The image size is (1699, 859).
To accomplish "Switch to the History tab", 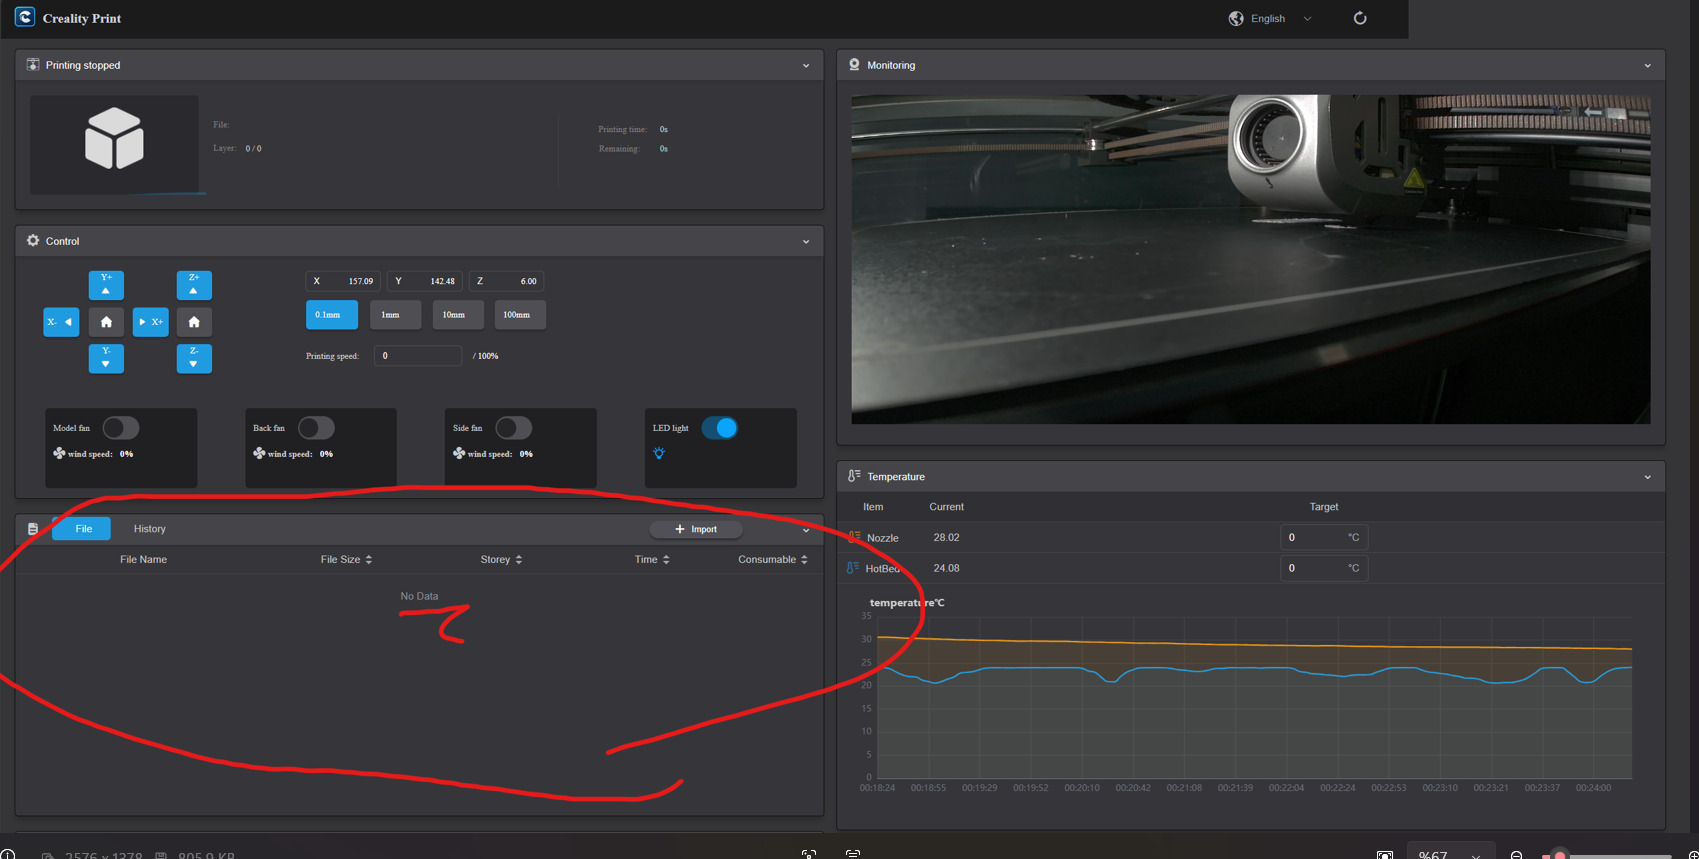I will pos(150,529).
